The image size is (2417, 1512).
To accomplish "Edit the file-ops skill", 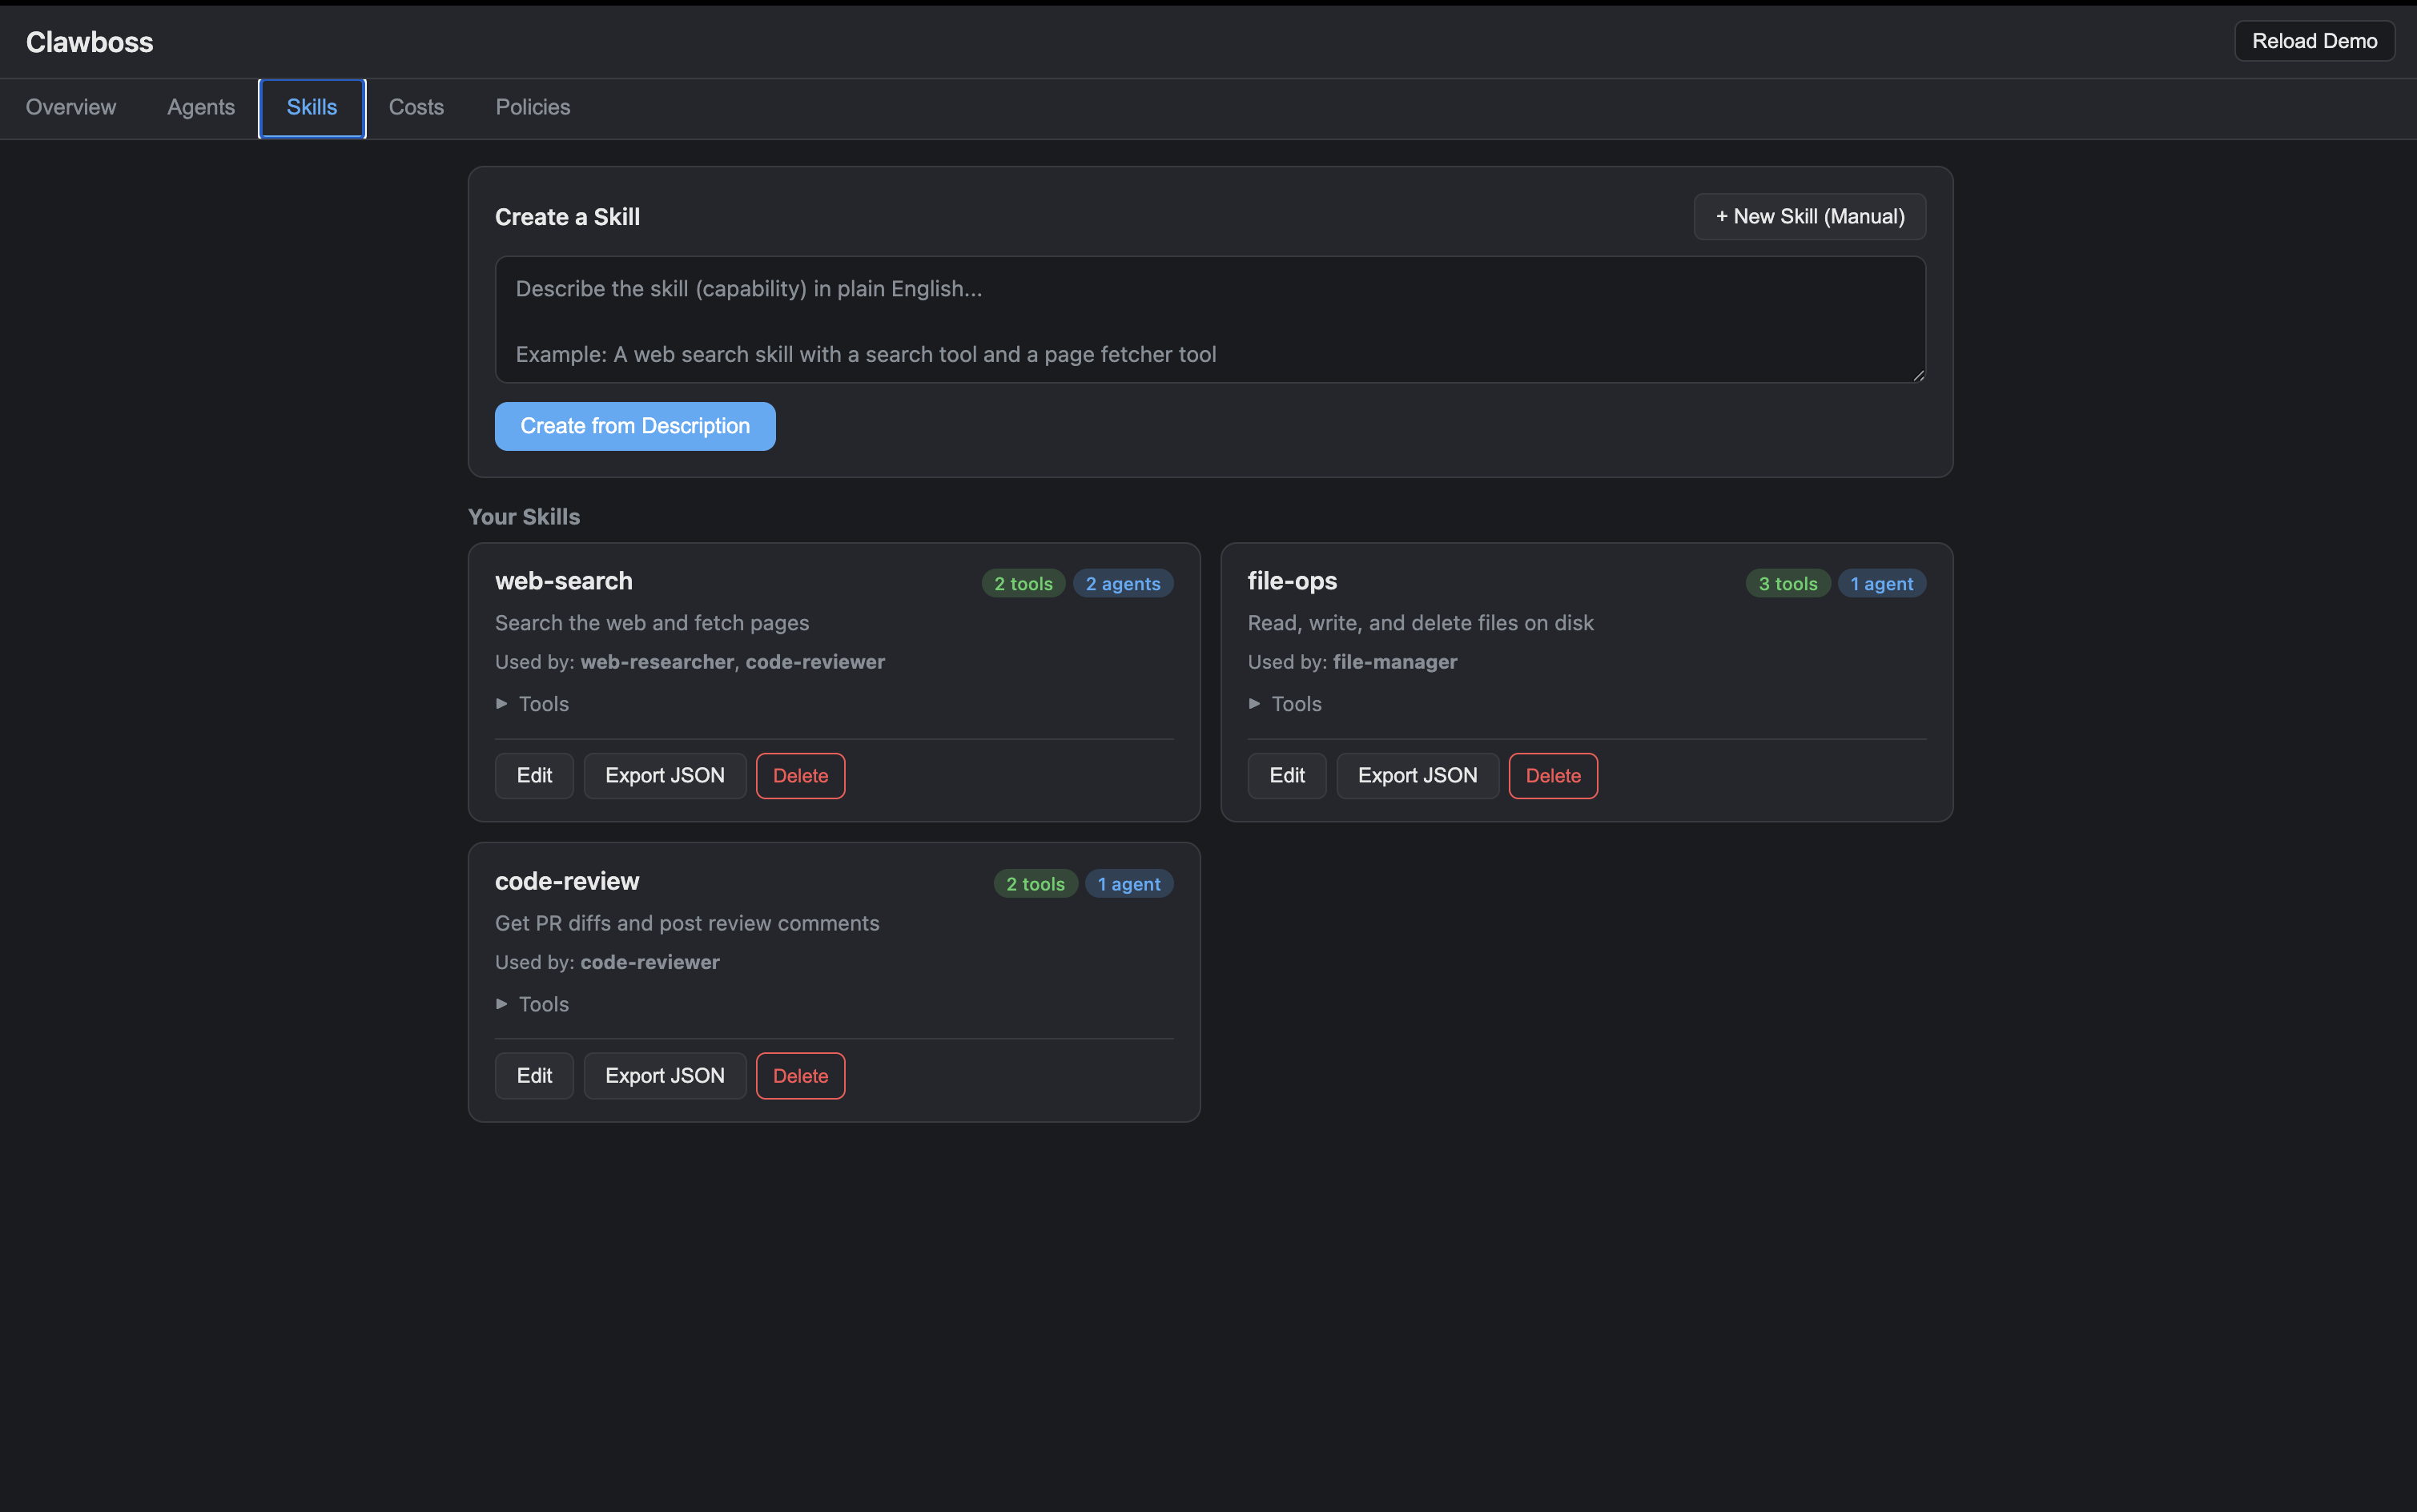I will click(1287, 776).
